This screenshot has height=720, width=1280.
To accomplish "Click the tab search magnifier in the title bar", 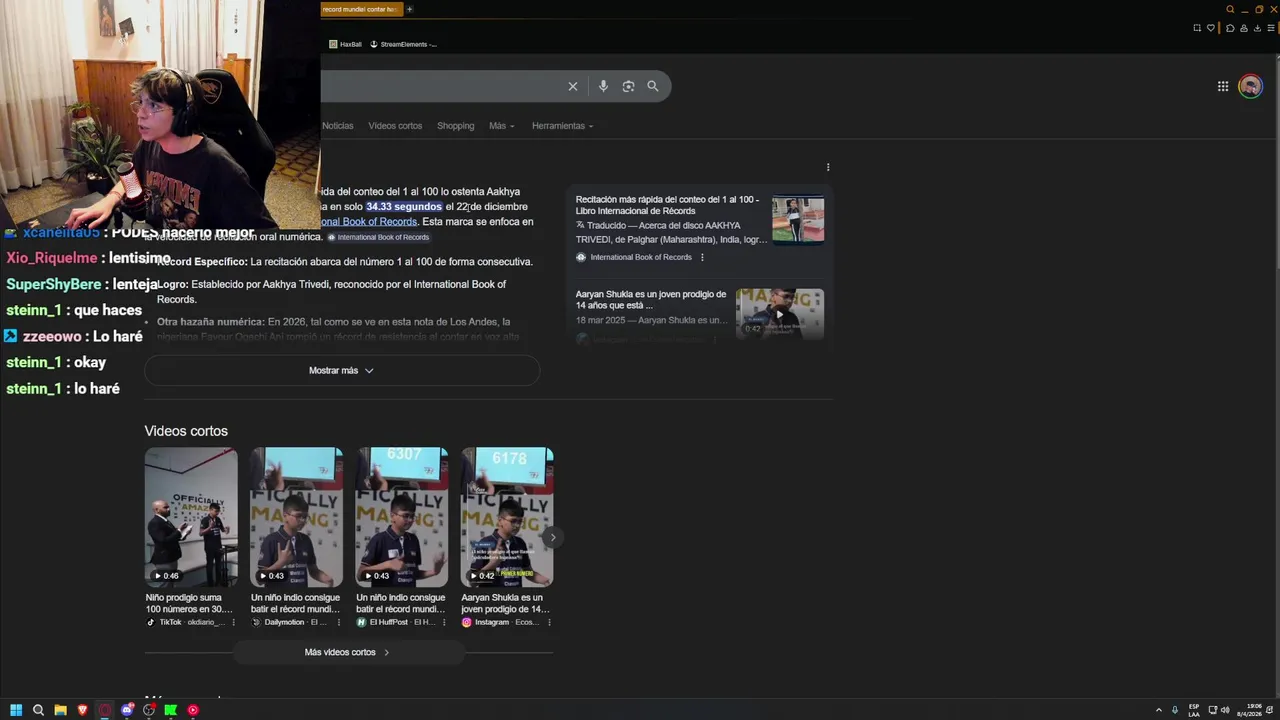I will pyautogui.click(x=1230, y=9).
